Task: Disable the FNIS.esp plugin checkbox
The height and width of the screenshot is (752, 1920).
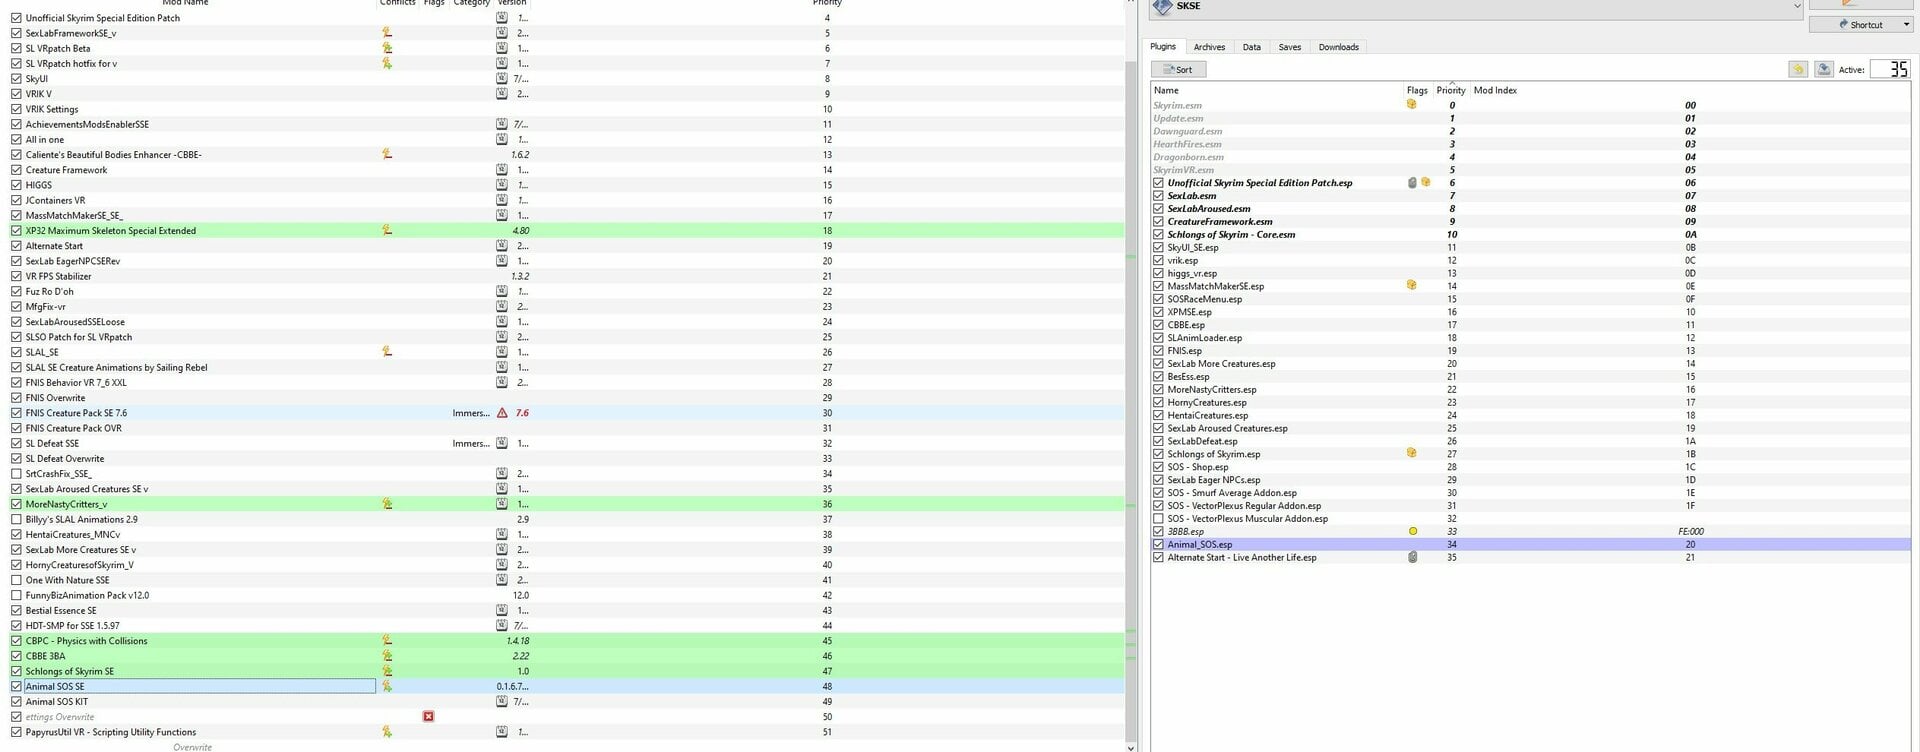Action: pos(1158,351)
